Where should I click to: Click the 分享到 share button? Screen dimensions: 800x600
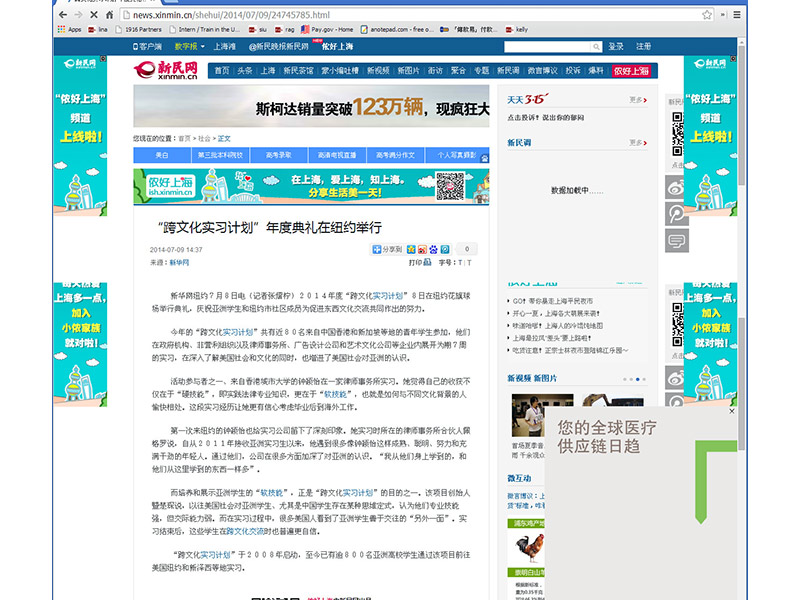[387, 249]
